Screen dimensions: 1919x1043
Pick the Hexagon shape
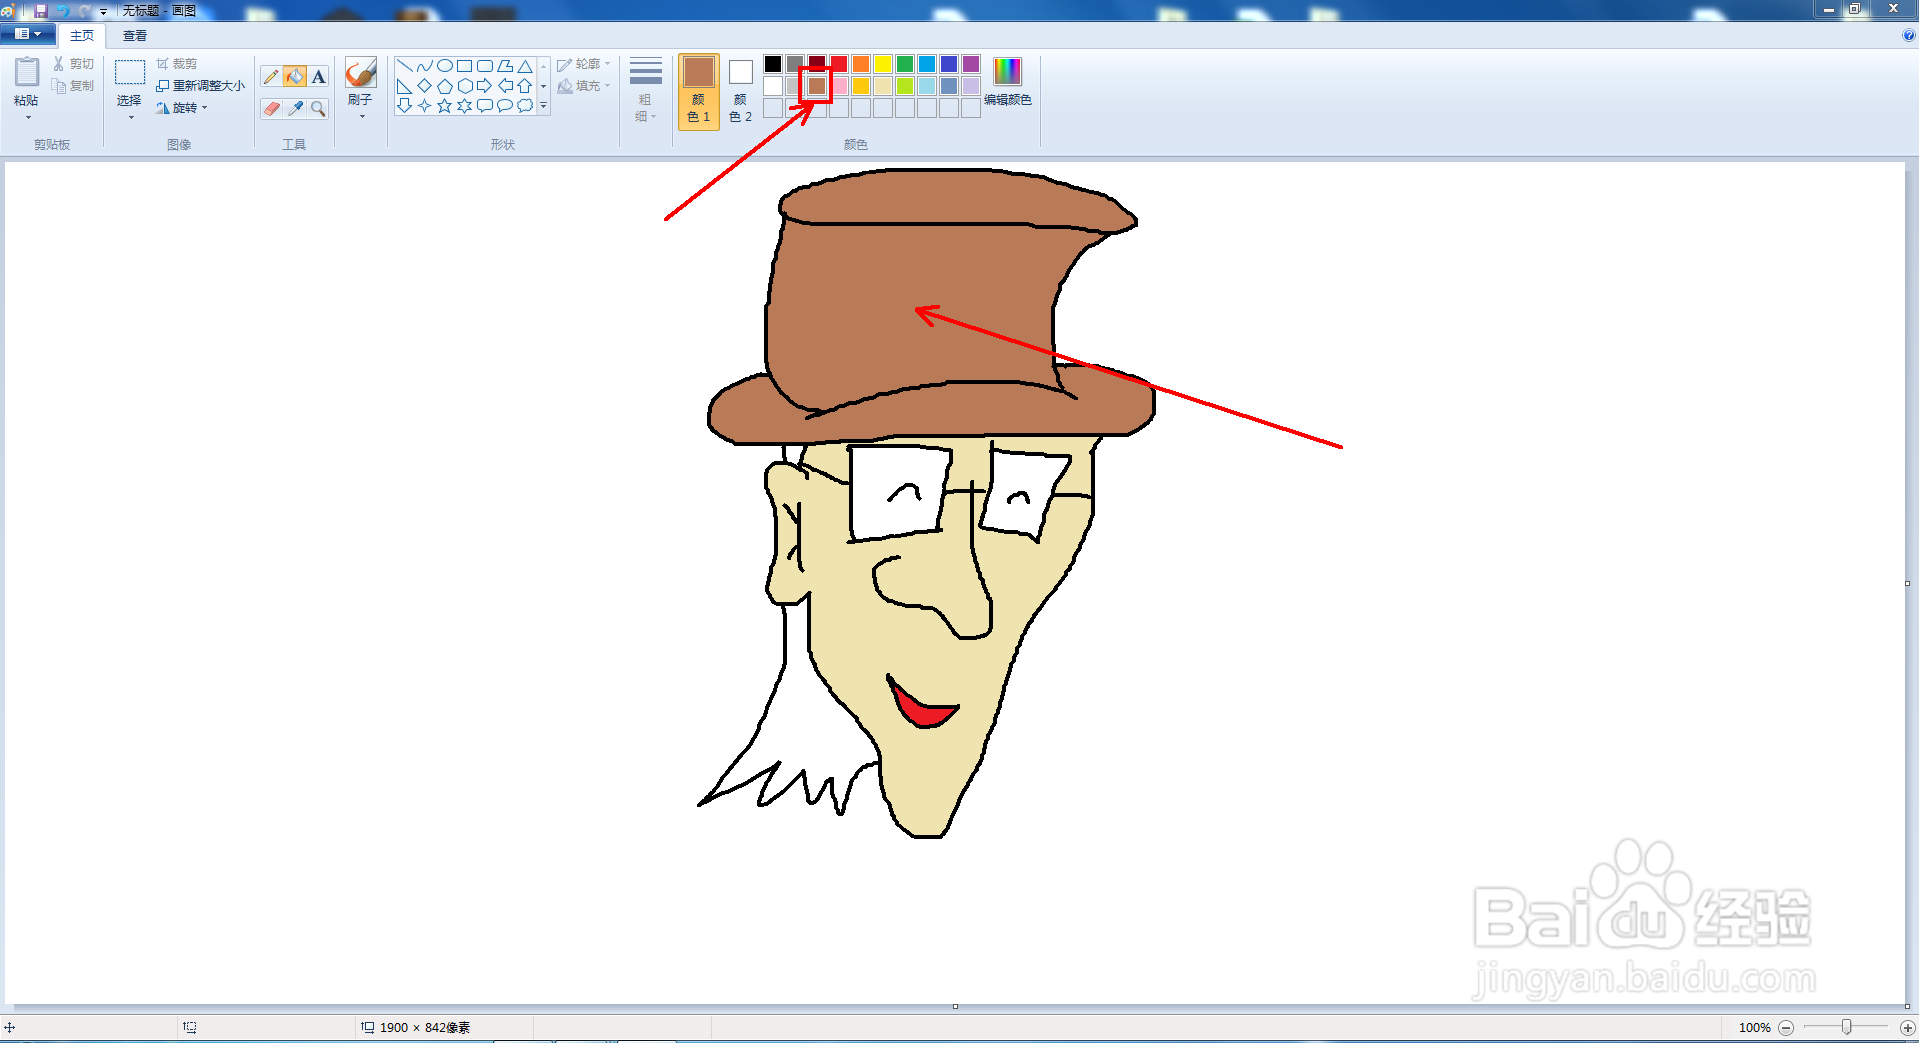coord(465,86)
